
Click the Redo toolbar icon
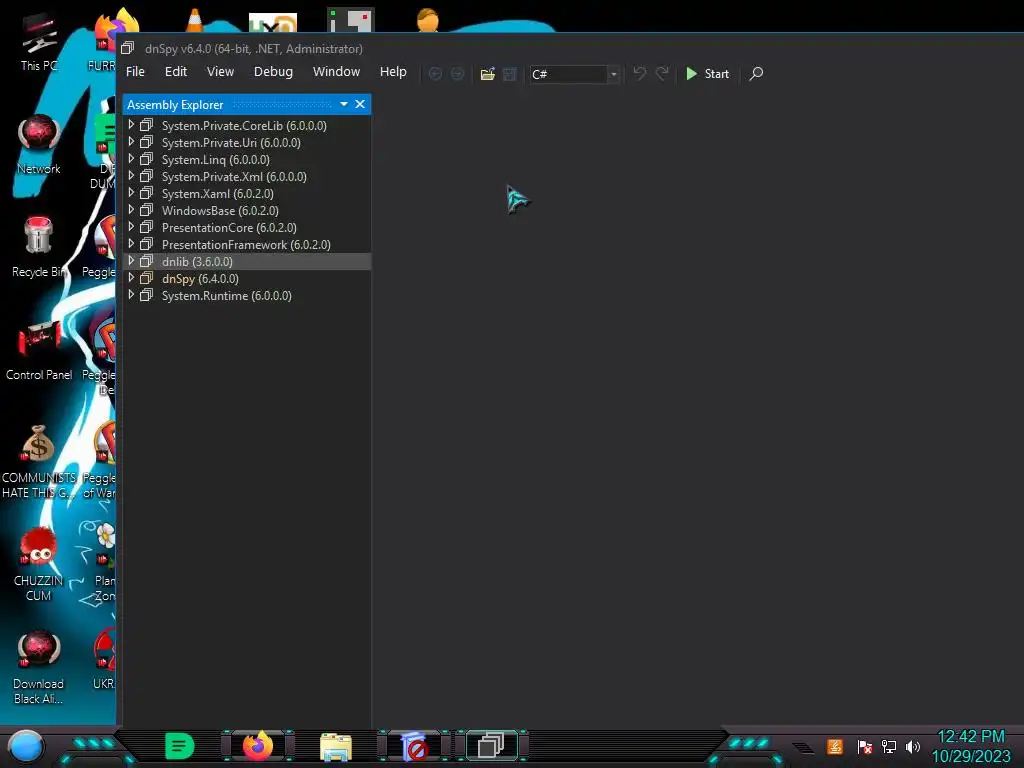(662, 74)
